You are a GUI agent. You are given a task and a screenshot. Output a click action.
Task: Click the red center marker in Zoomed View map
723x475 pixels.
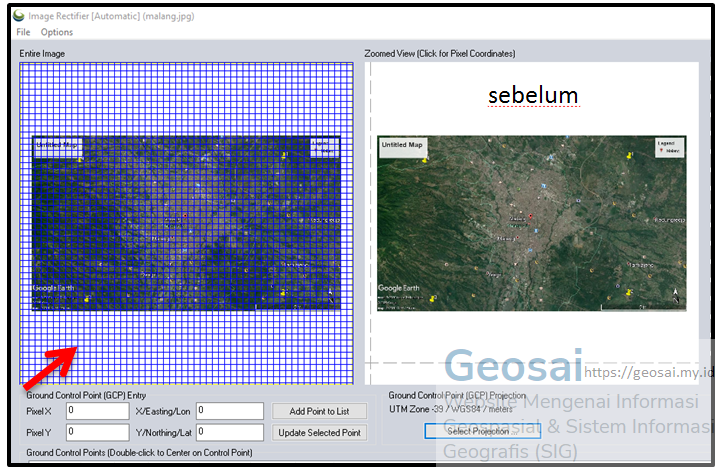[x=530, y=216]
